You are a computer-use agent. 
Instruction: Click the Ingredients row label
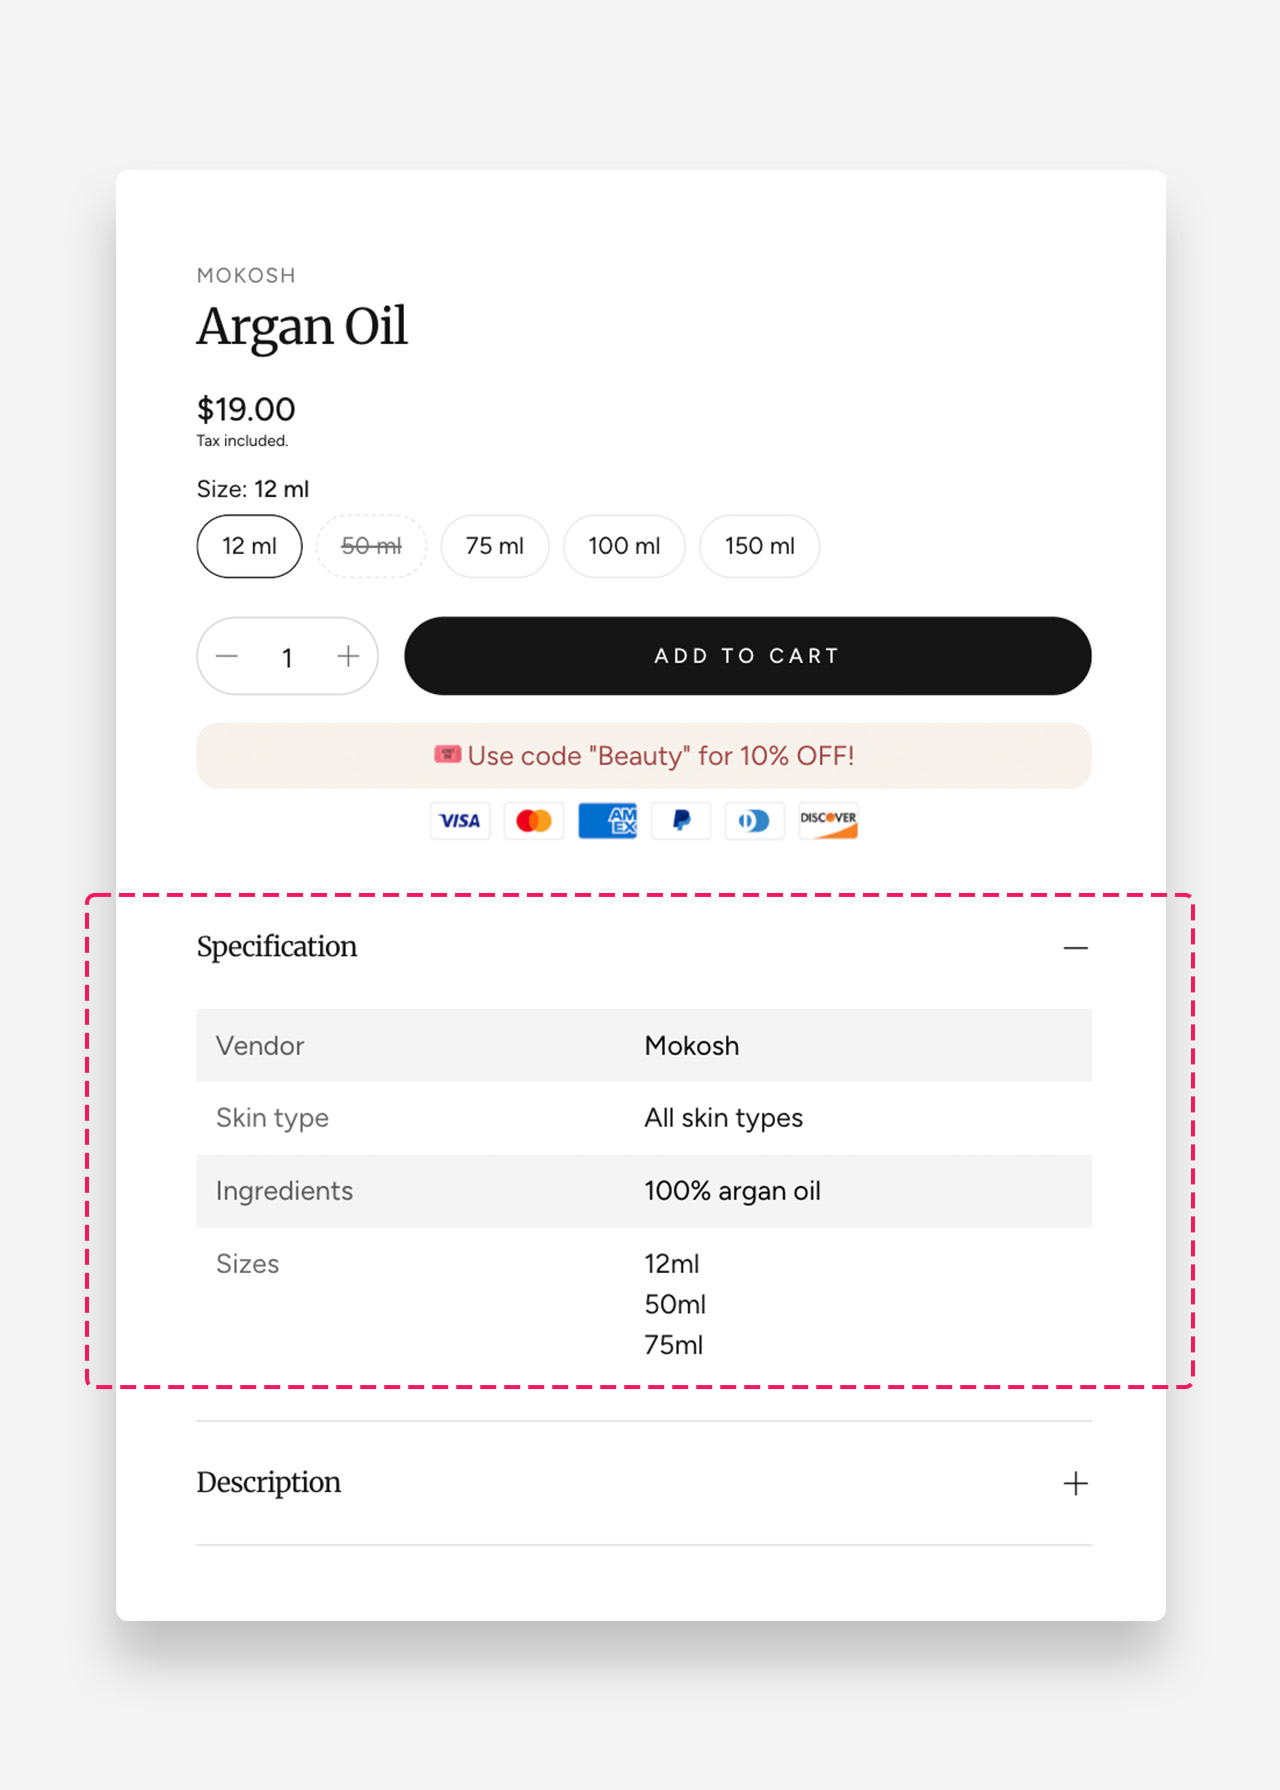285,1191
